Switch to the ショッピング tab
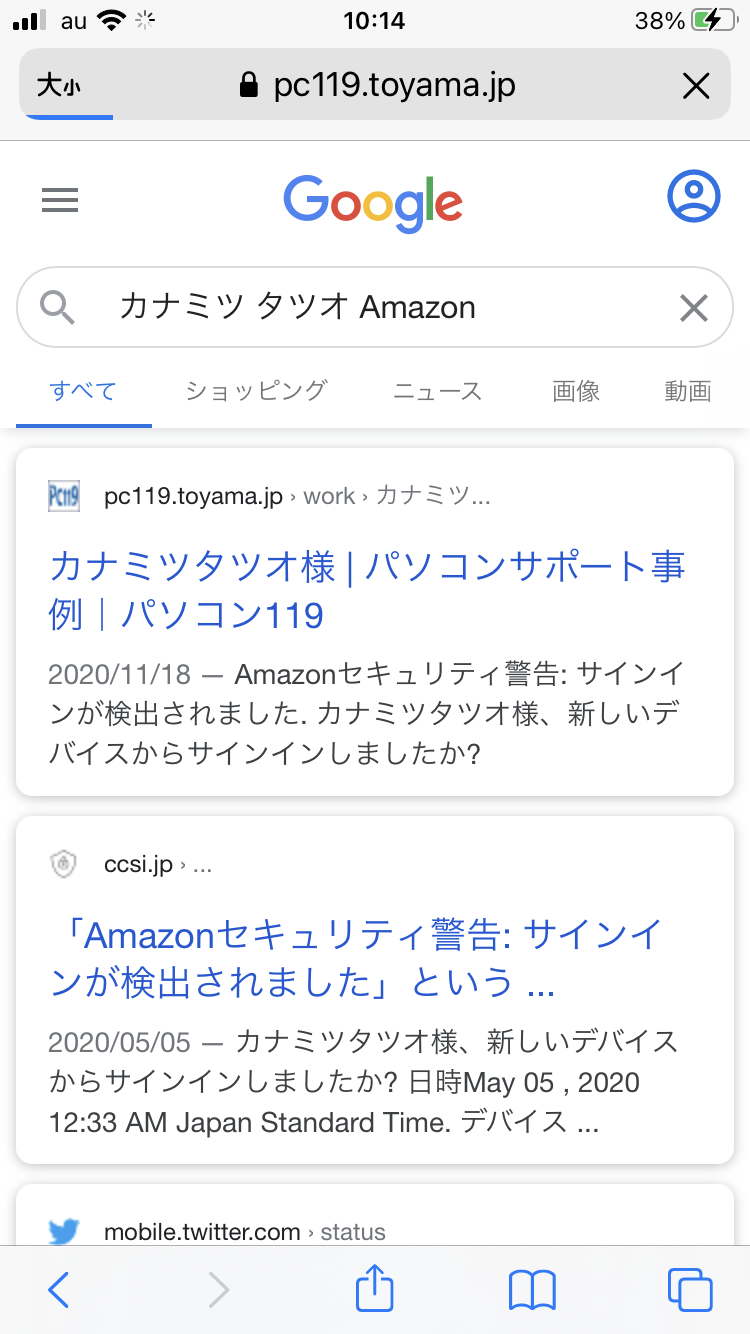Image resolution: width=750 pixels, height=1334 pixels. (x=256, y=391)
